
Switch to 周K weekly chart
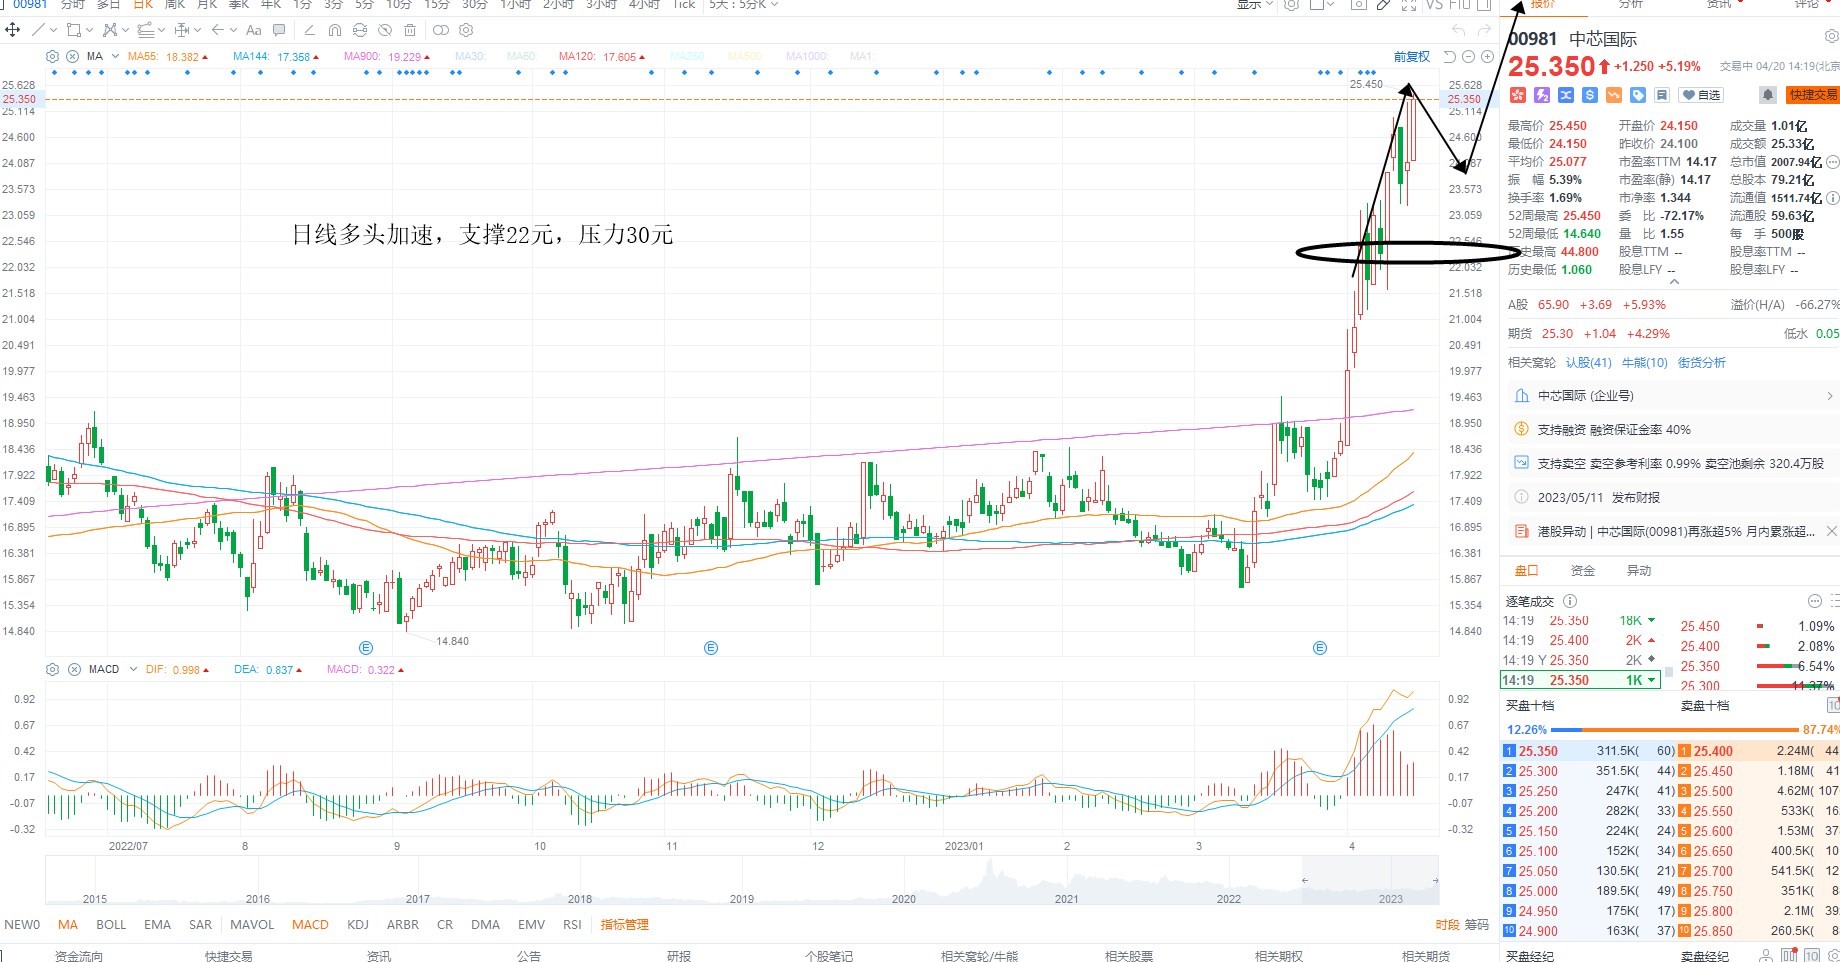175,4
